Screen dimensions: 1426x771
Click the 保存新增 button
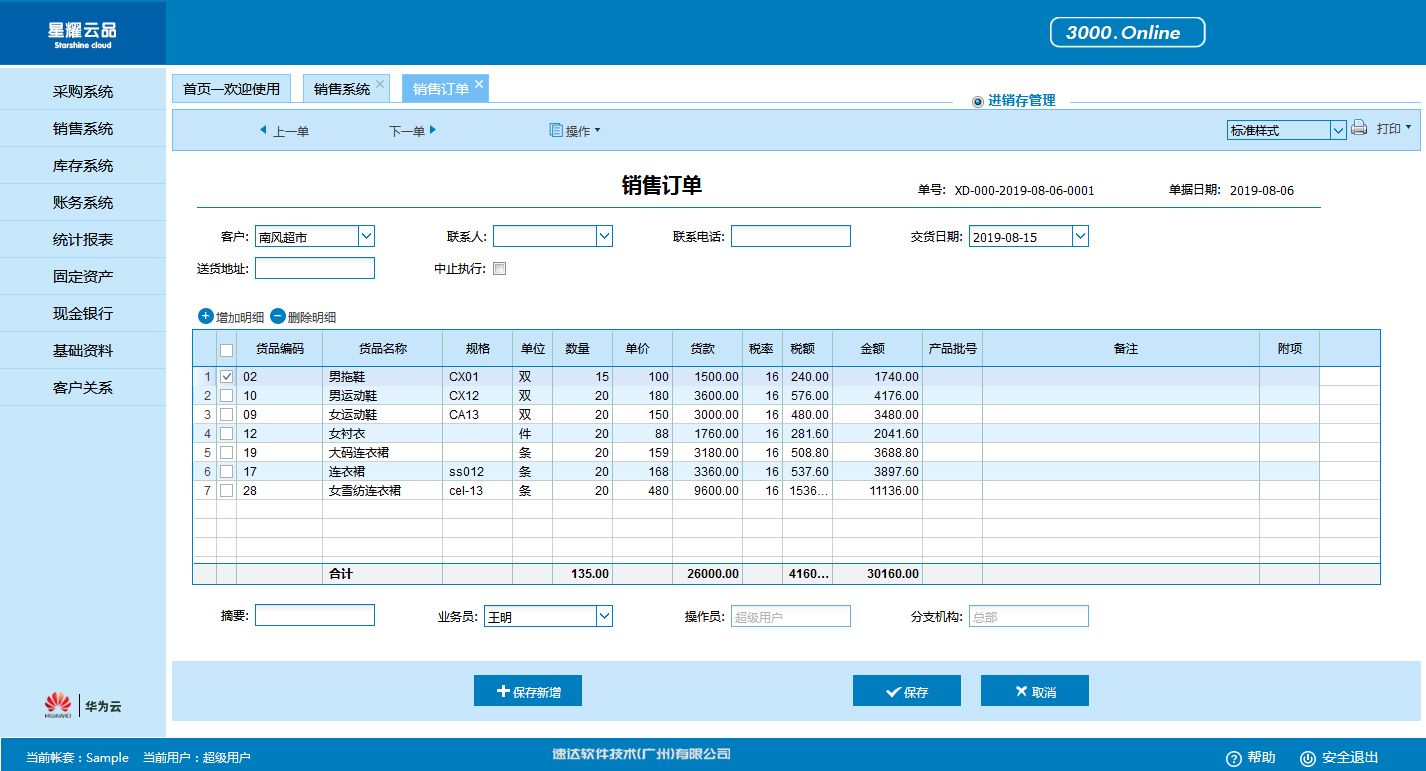pos(527,691)
